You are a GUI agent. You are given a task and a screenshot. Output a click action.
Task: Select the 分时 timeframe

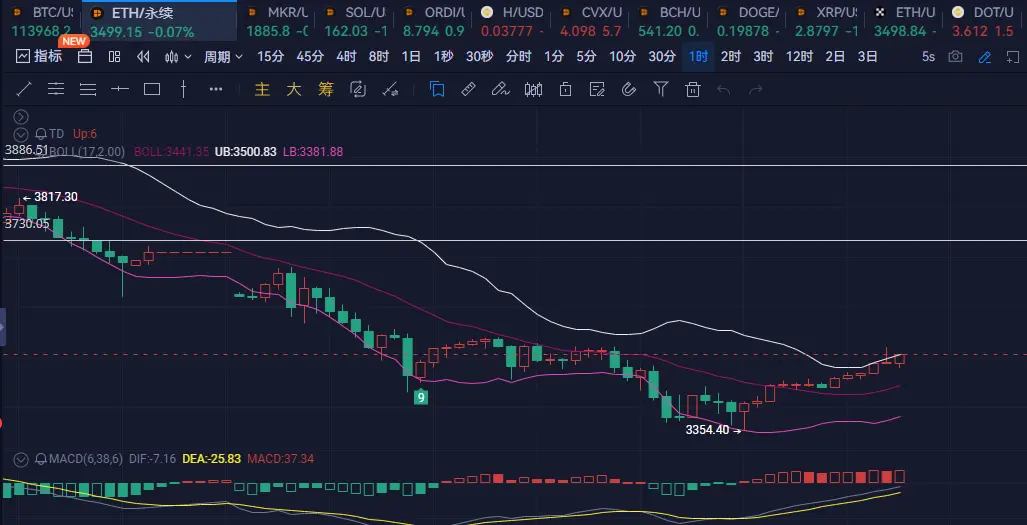point(519,57)
